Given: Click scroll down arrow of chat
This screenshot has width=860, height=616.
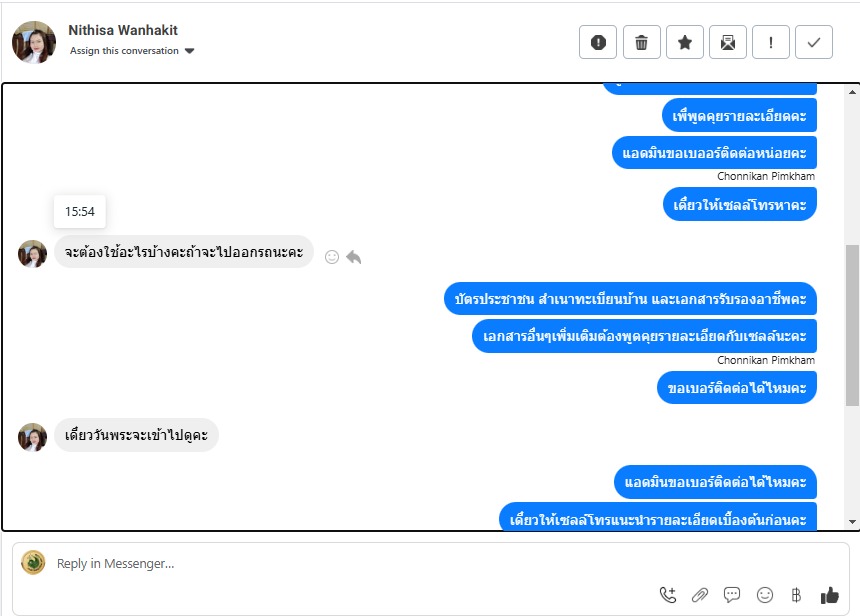Looking at the screenshot, I should coord(852,522).
